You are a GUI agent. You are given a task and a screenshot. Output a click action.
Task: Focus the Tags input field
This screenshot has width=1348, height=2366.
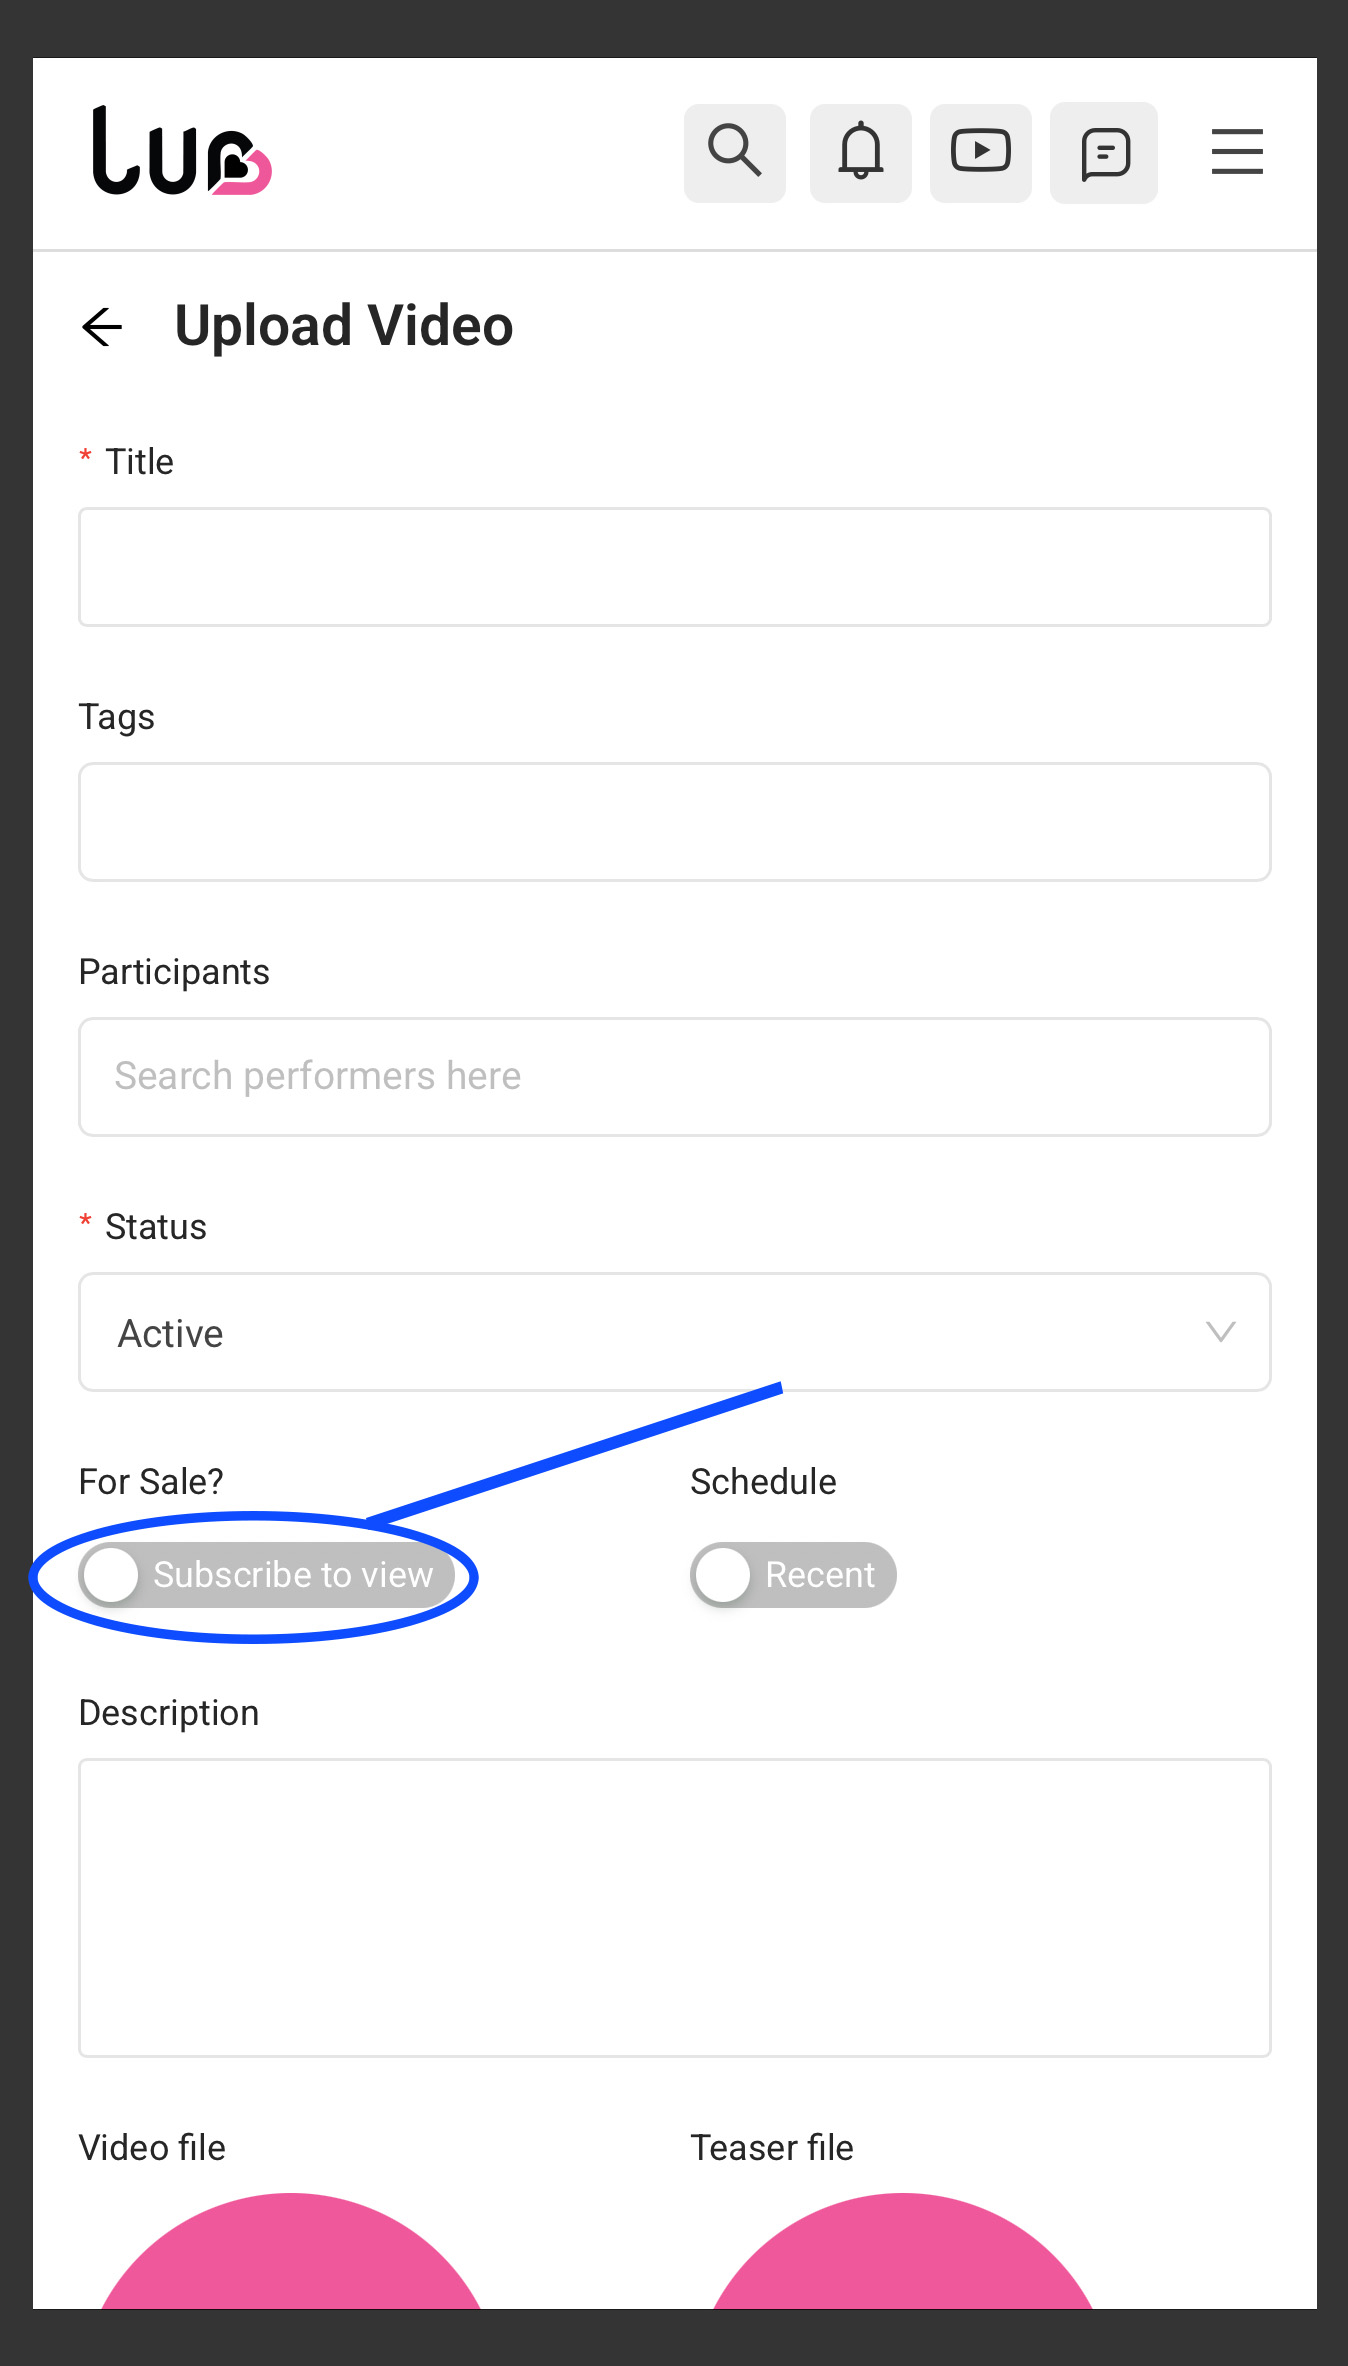(x=675, y=822)
